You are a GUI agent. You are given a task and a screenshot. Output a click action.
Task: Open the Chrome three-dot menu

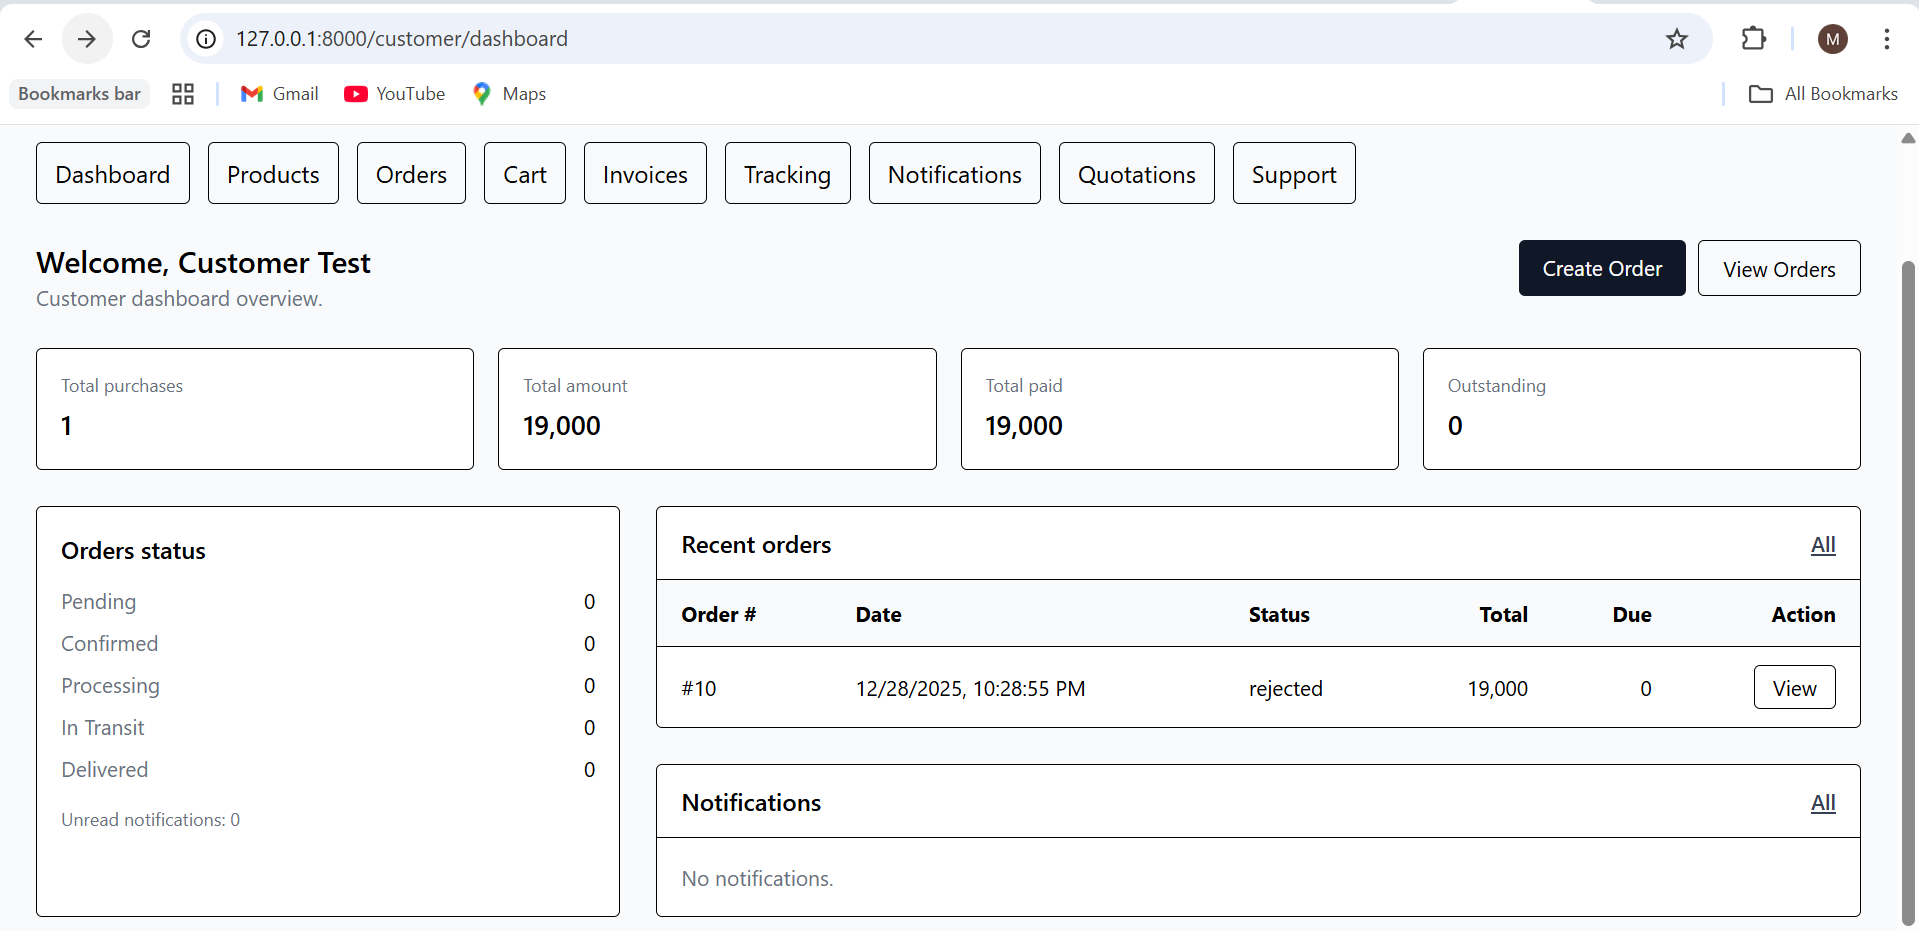pyautogui.click(x=1887, y=39)
